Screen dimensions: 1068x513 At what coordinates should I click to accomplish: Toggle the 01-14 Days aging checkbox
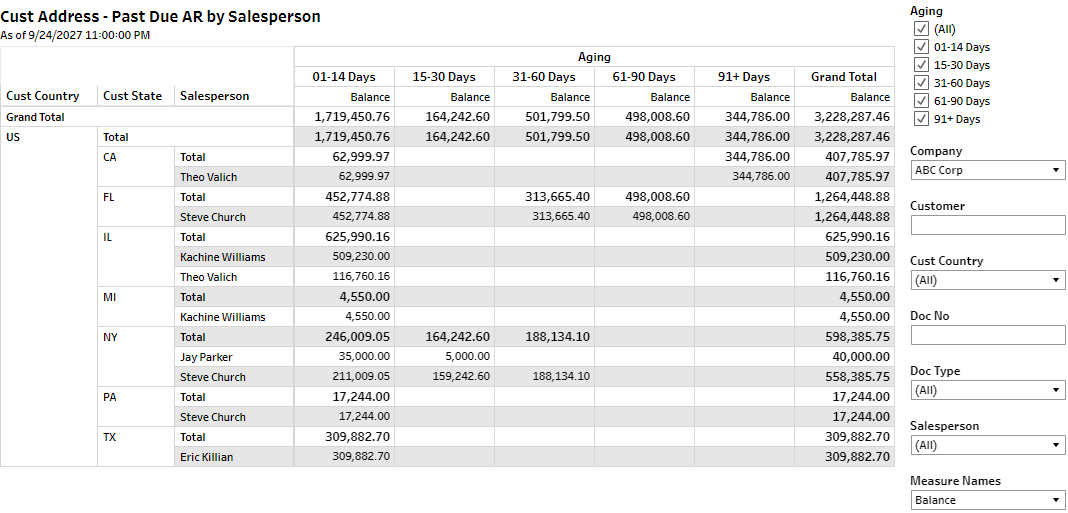[921, 47]
